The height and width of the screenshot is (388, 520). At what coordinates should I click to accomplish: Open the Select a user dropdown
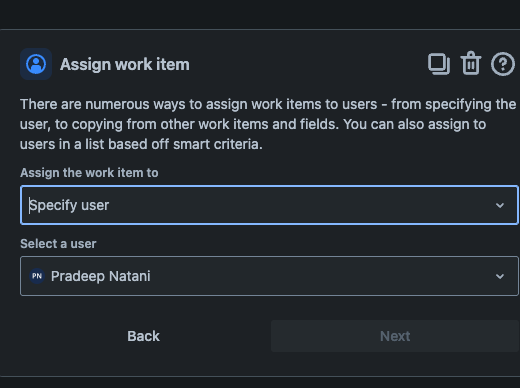click(x=269, y=276)
